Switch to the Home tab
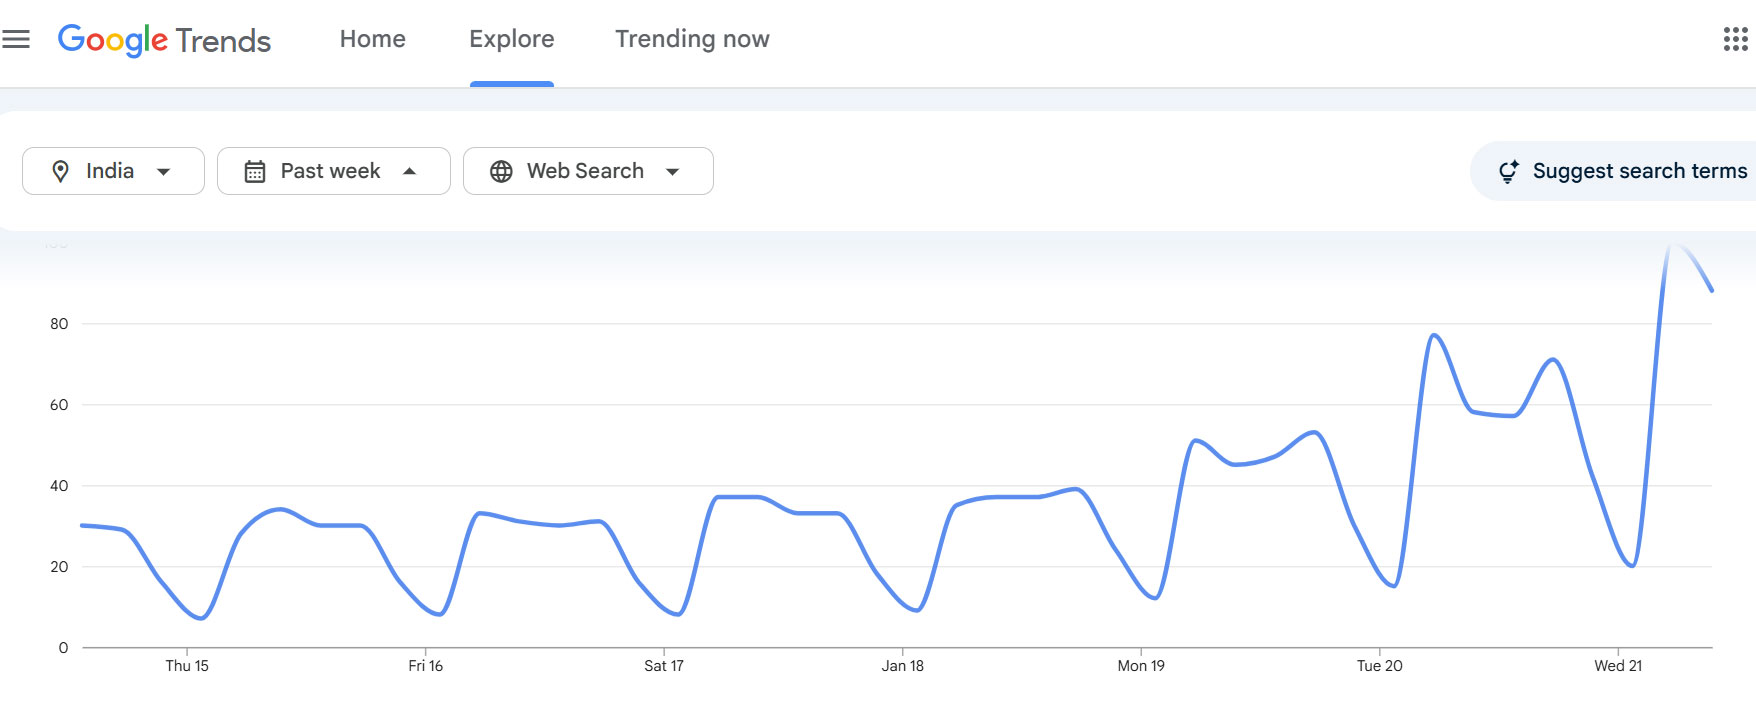 [371, 38]
